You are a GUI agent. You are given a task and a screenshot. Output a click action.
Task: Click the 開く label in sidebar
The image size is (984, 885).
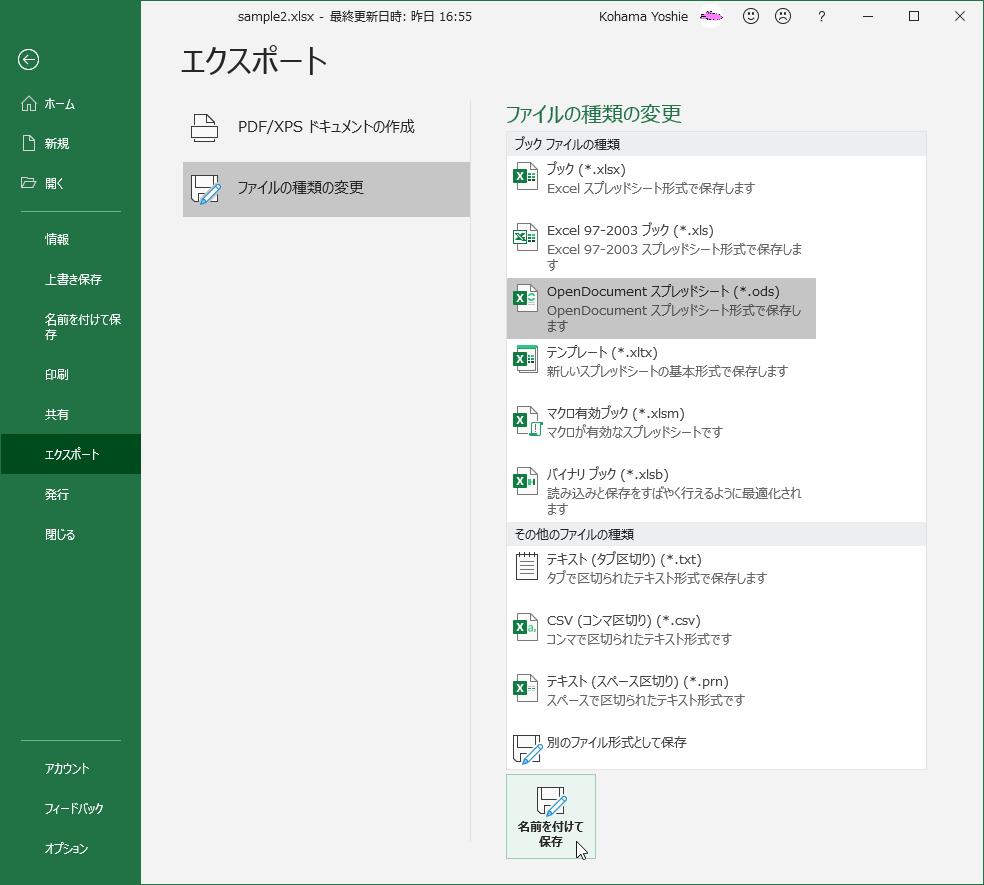(x=54, y=183)
